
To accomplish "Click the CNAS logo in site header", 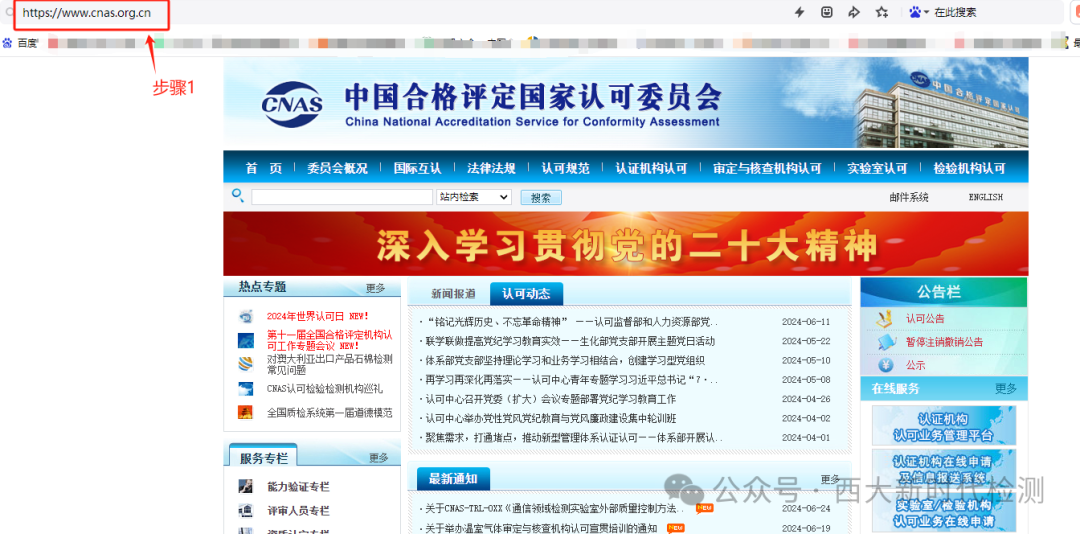I will [x=292, y=105].
